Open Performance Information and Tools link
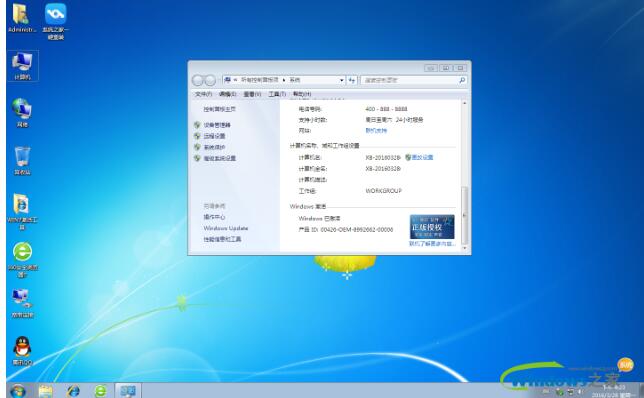 pos(222,239)
